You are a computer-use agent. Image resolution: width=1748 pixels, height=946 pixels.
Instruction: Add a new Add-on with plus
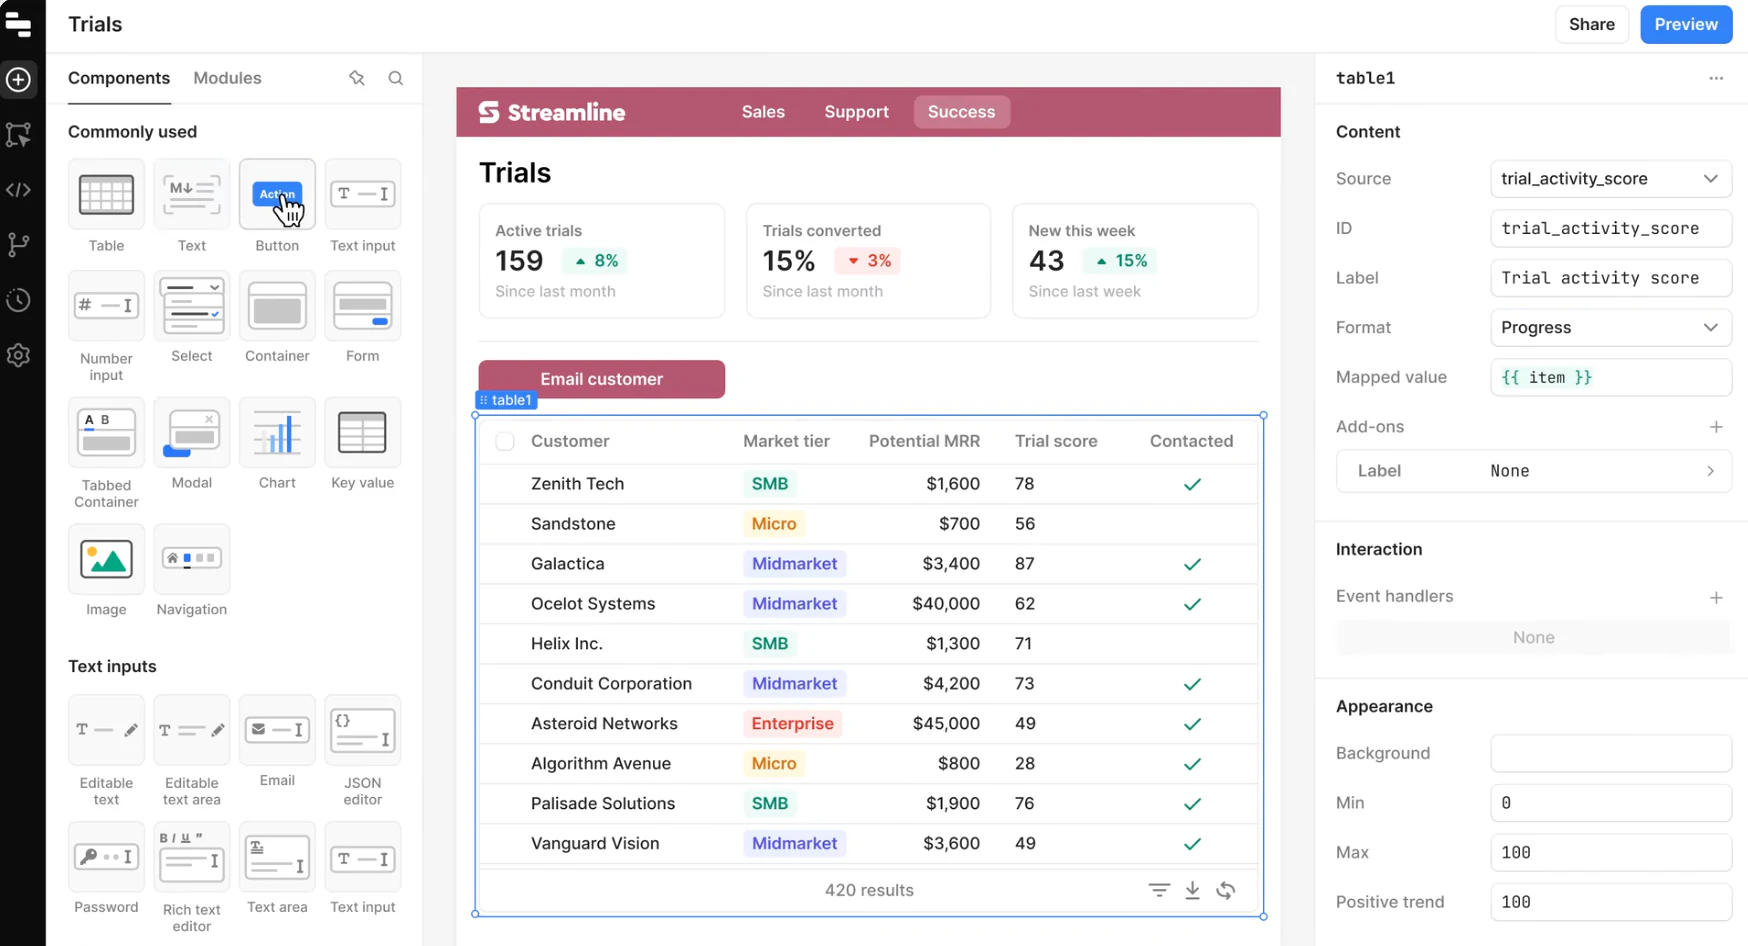pos(1716,427)
